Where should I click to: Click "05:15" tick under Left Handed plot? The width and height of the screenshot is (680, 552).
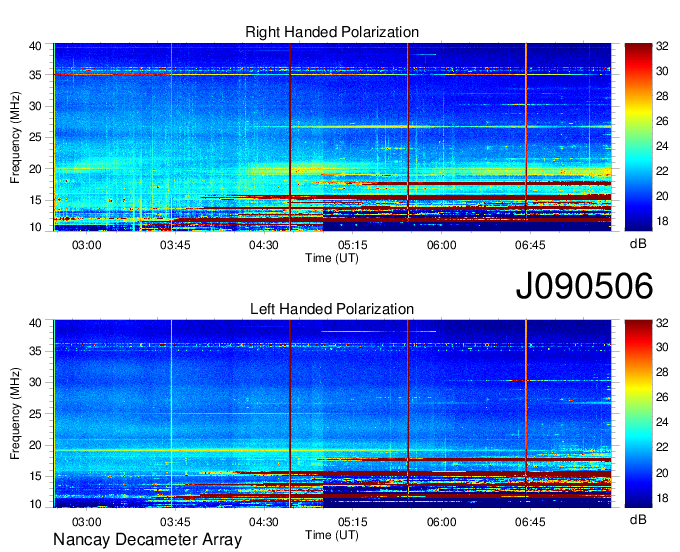[x=353, y=522]
